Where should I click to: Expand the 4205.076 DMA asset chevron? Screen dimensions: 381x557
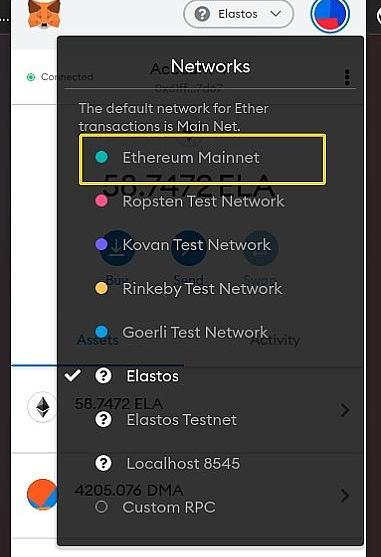[345, 496]
